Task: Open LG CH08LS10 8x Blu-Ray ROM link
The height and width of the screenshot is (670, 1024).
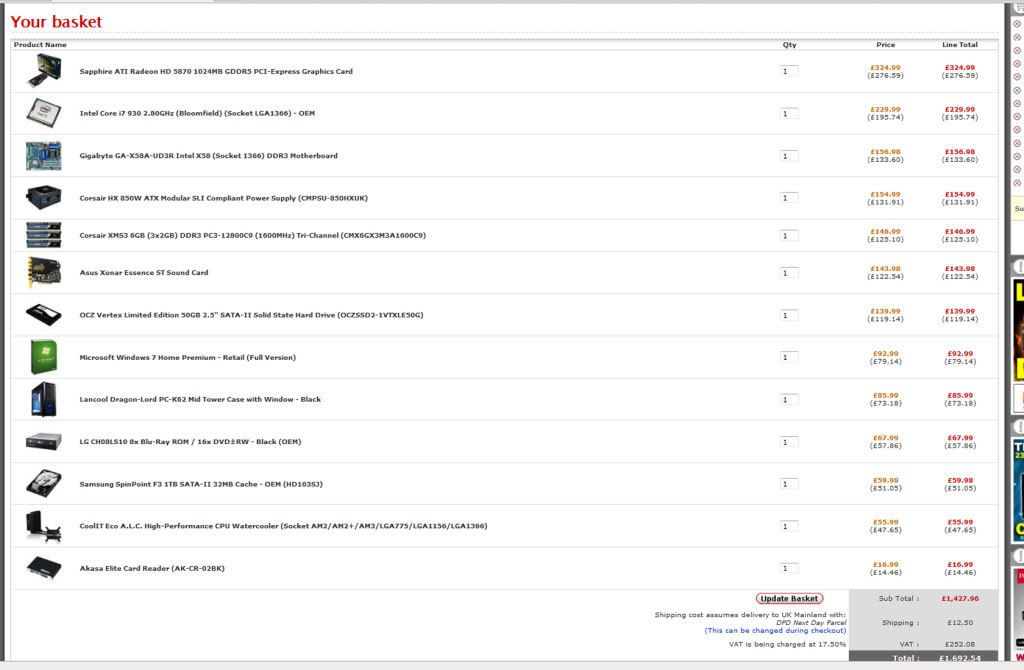Action: point(190,441)
